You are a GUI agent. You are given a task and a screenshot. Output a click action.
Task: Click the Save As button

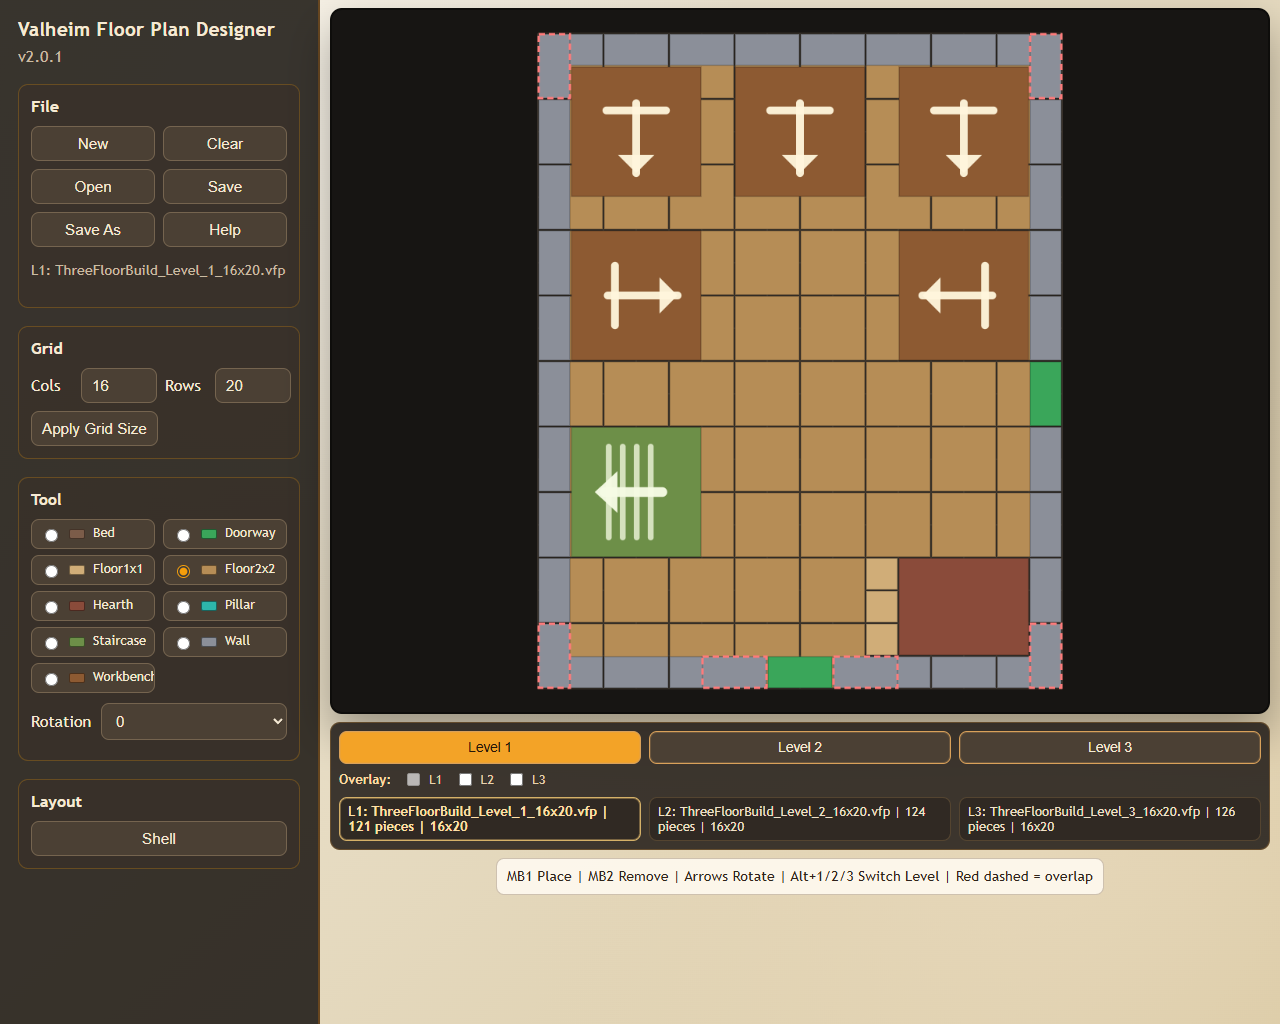[93, 230]
